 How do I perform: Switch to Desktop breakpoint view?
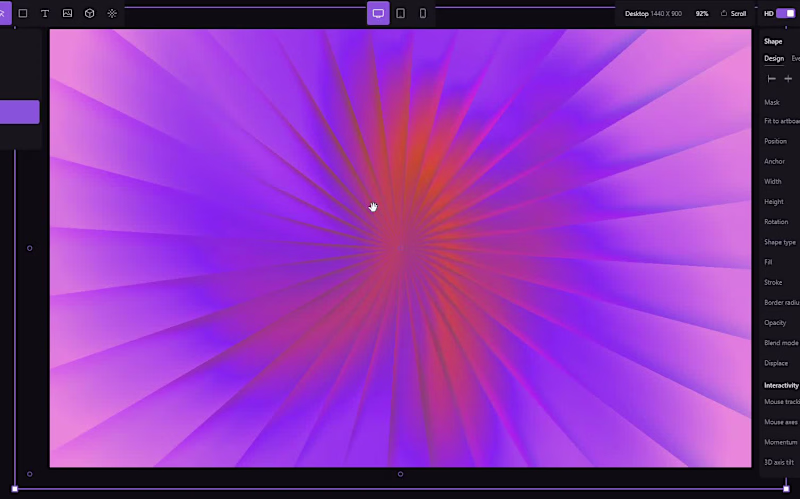[x=378, y=13]
